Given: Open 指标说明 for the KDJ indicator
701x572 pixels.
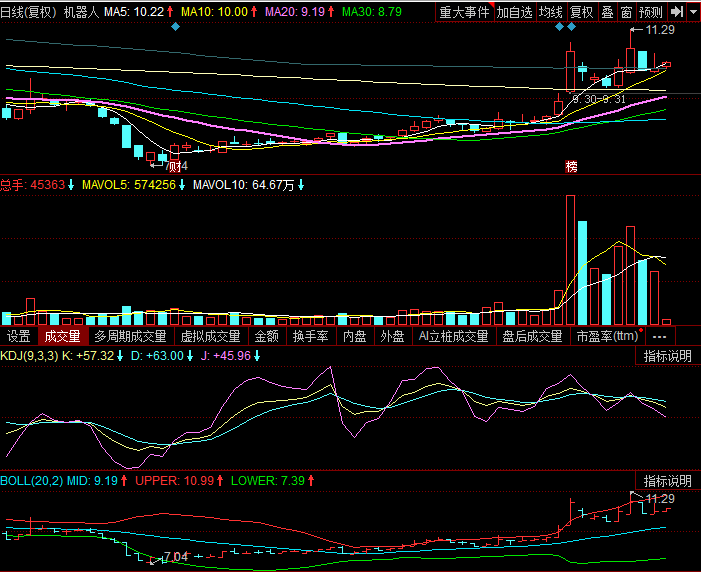Looking at the screenshot, I should [x=667, y=355].
